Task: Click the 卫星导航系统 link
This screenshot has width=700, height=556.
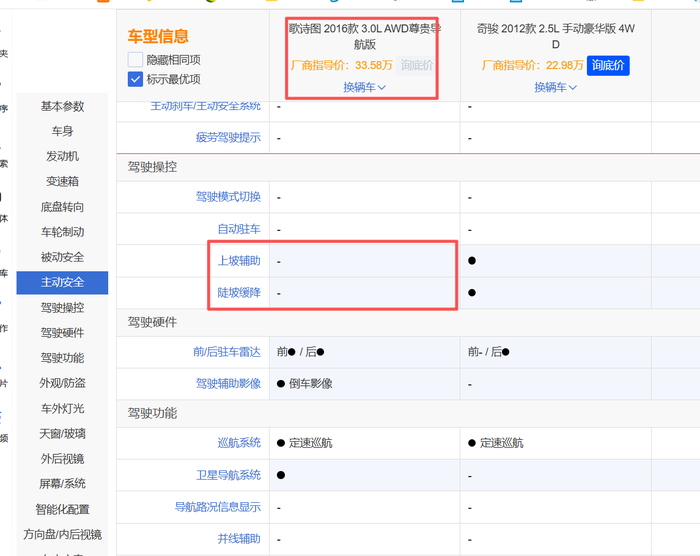Action: click(228, 475)
